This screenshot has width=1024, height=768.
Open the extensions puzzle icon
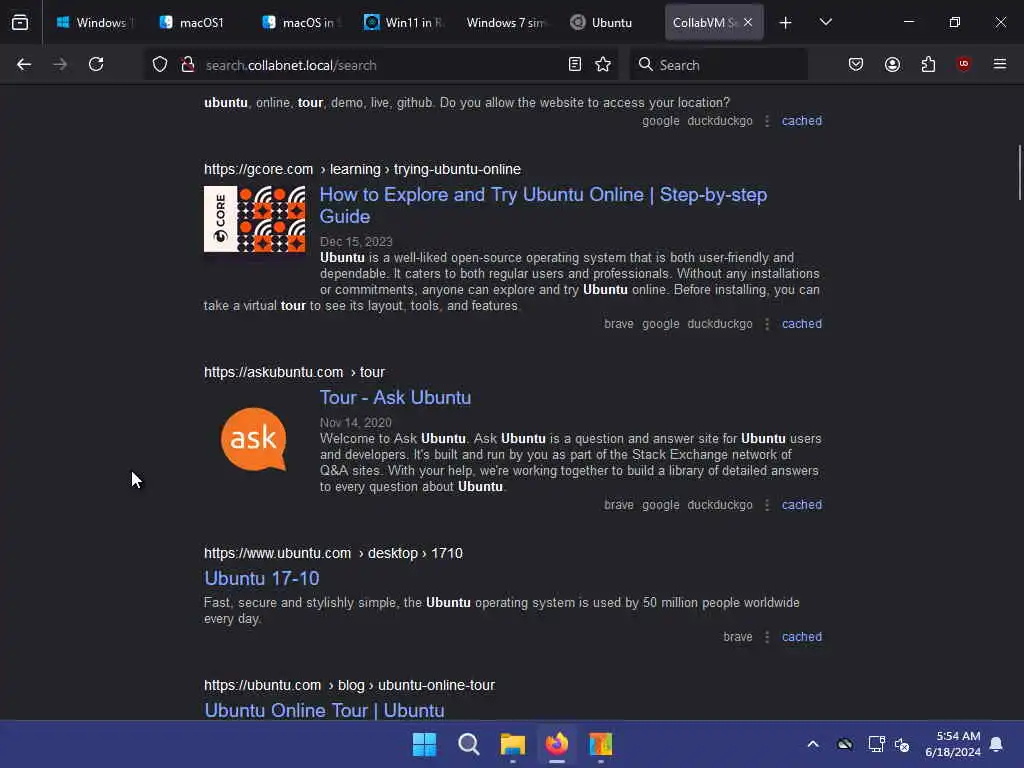(928, 64)
